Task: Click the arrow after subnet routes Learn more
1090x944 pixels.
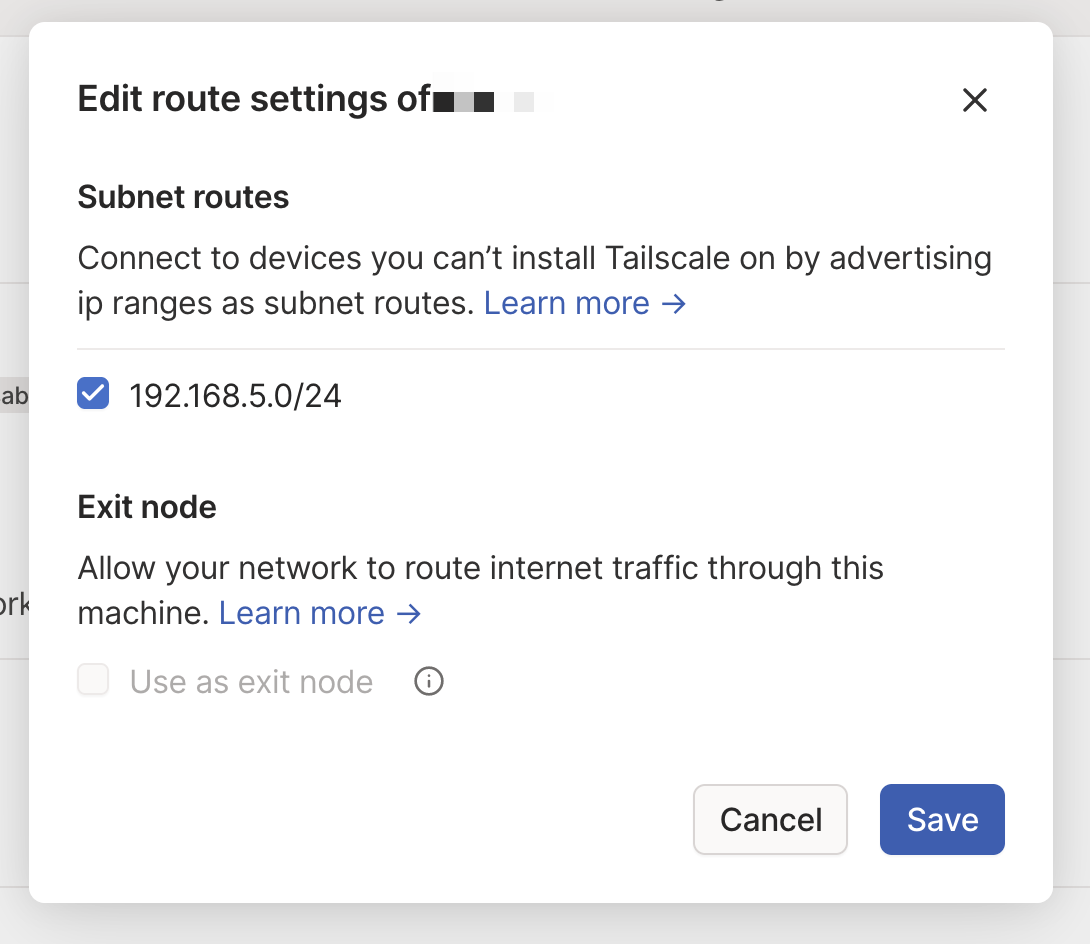Action: point(674,303)
